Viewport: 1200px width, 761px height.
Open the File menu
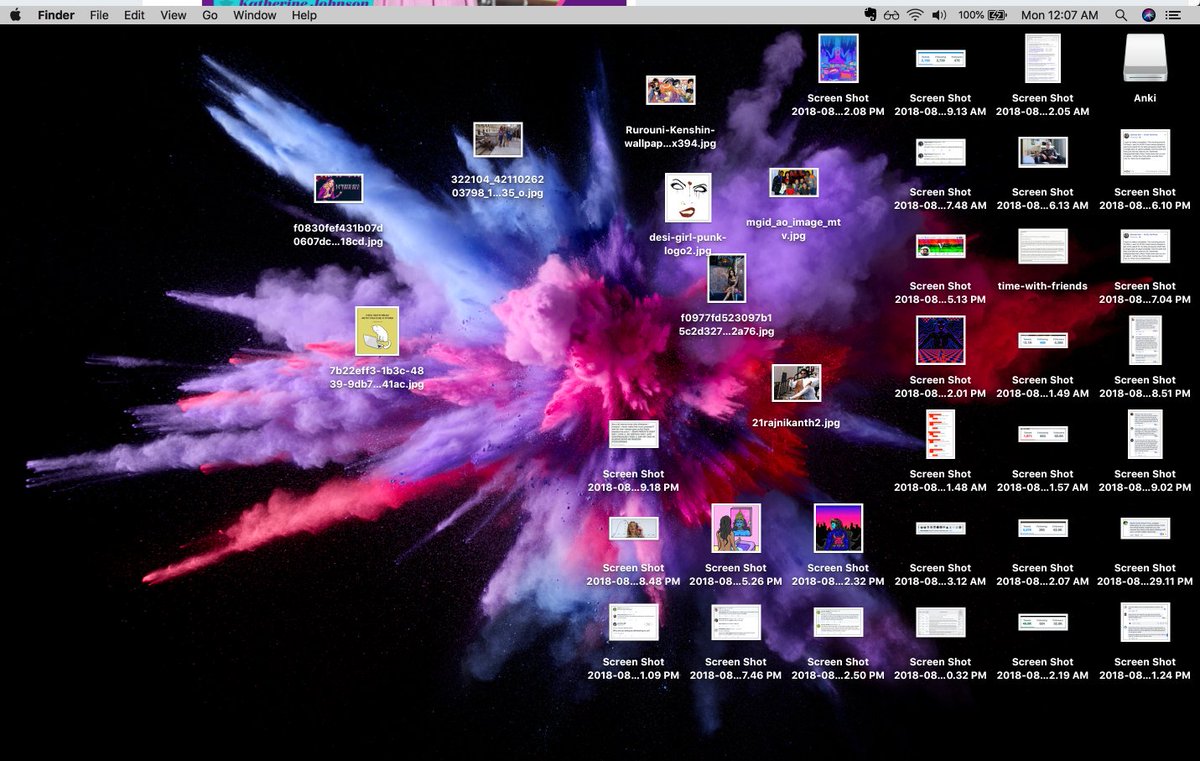pos(99,16)
